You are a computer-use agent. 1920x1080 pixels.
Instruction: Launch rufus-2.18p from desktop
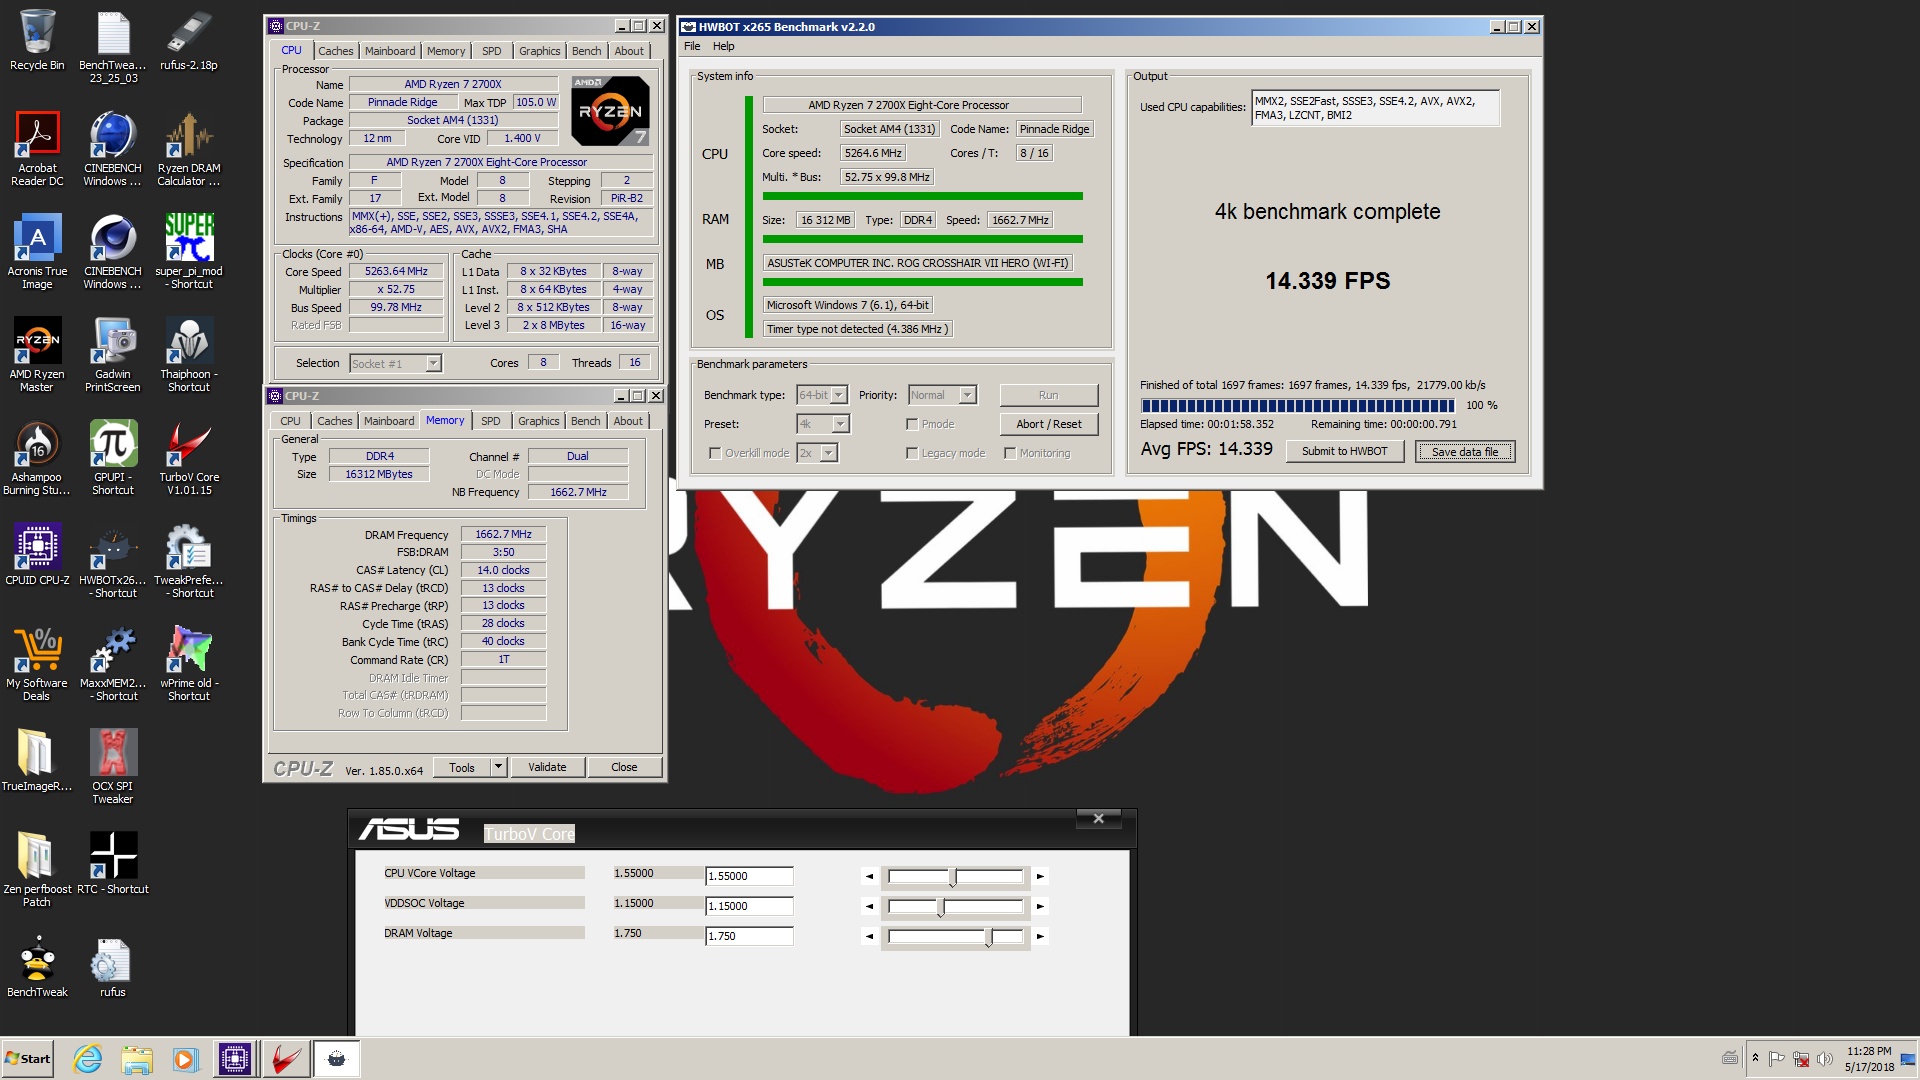coord(189,40)
